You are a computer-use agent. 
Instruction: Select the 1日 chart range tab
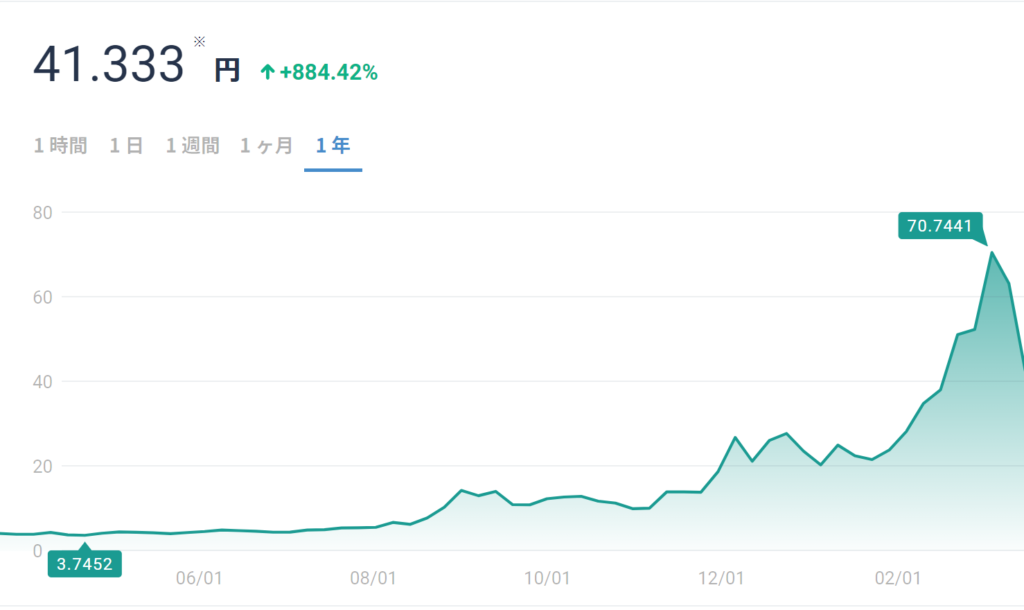point(127,146)
